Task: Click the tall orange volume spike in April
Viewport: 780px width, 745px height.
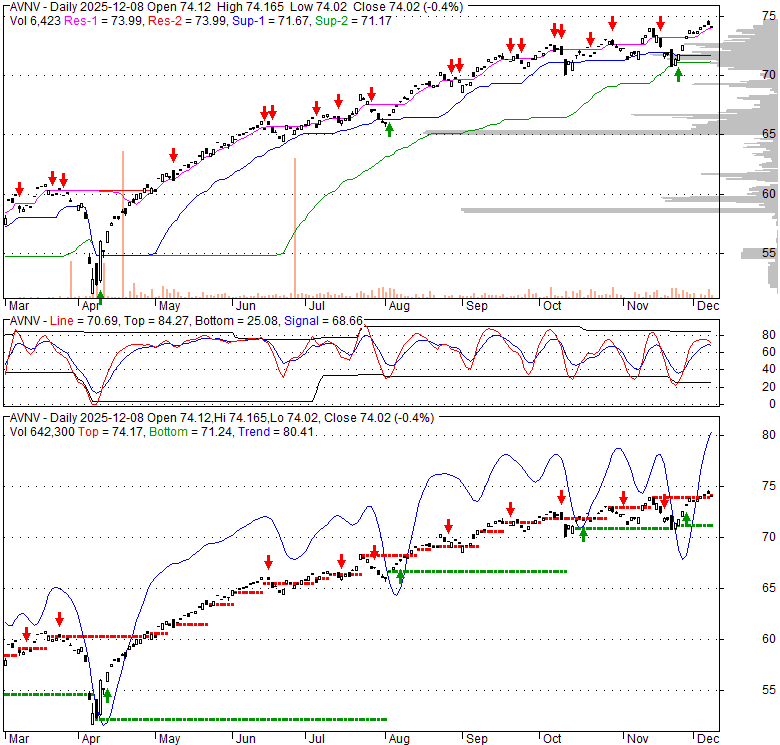Action: point(122,222)
